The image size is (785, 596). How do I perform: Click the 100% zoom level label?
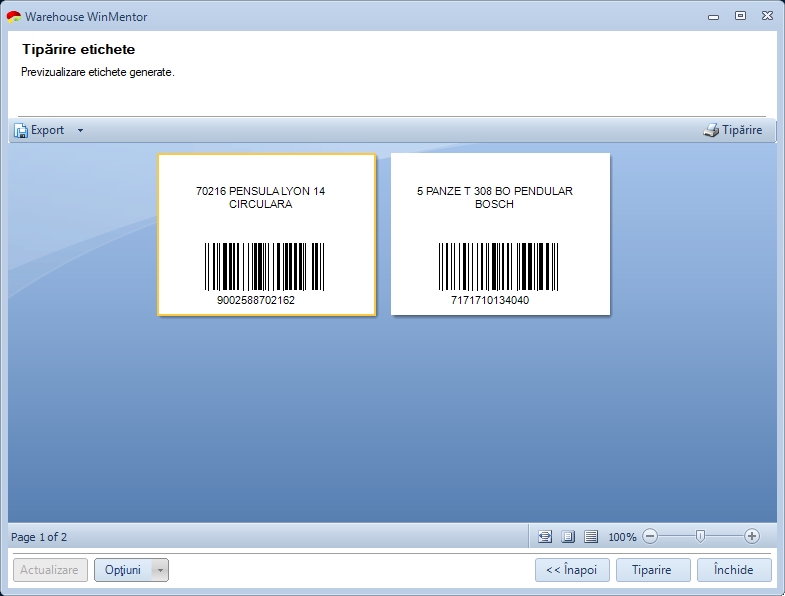click(622, 537)
